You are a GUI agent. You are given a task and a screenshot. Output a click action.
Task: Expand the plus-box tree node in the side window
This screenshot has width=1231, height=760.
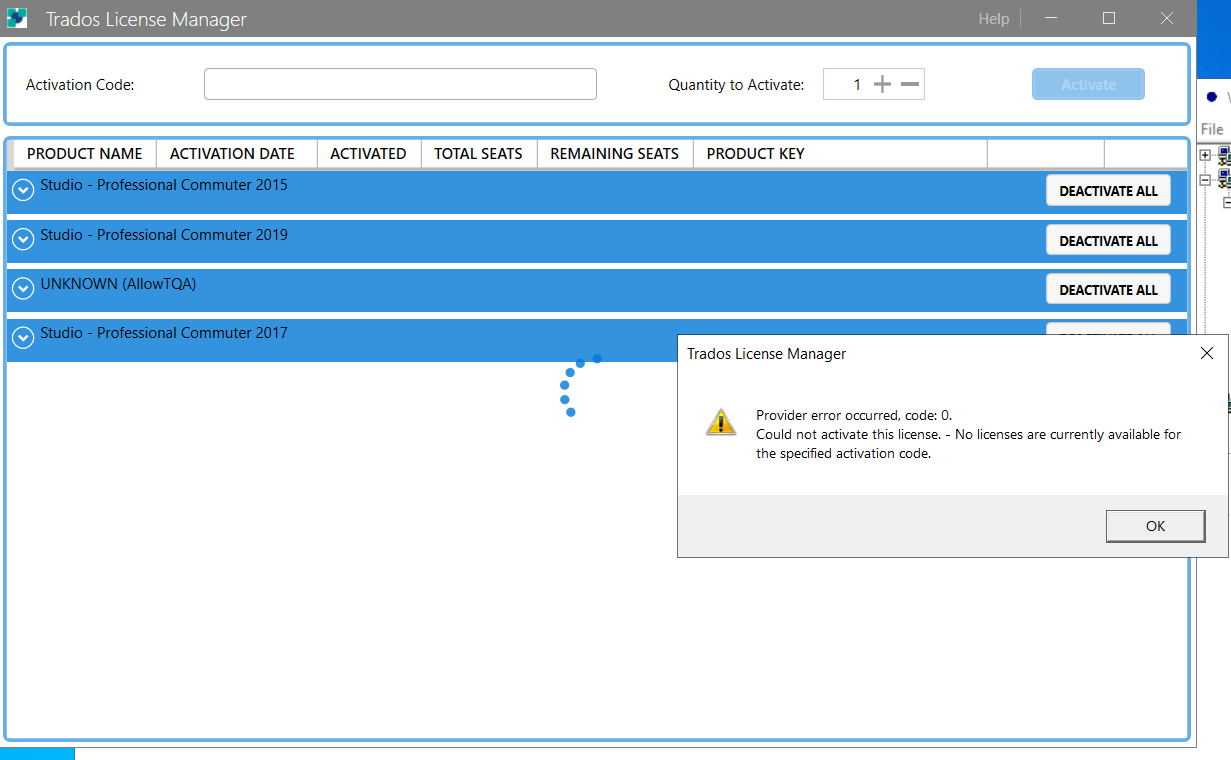[1206, 155]
